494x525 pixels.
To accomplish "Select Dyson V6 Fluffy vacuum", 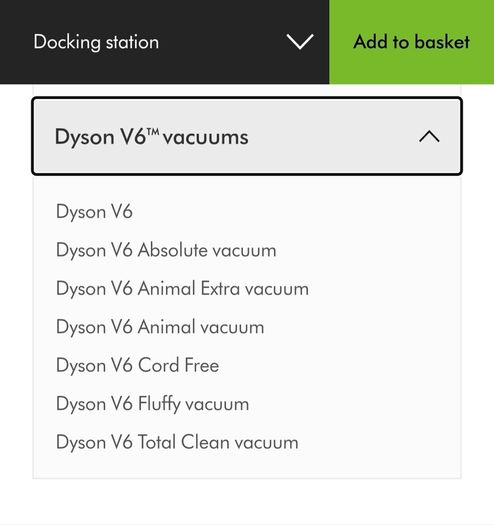I will [x=152, y=404].
